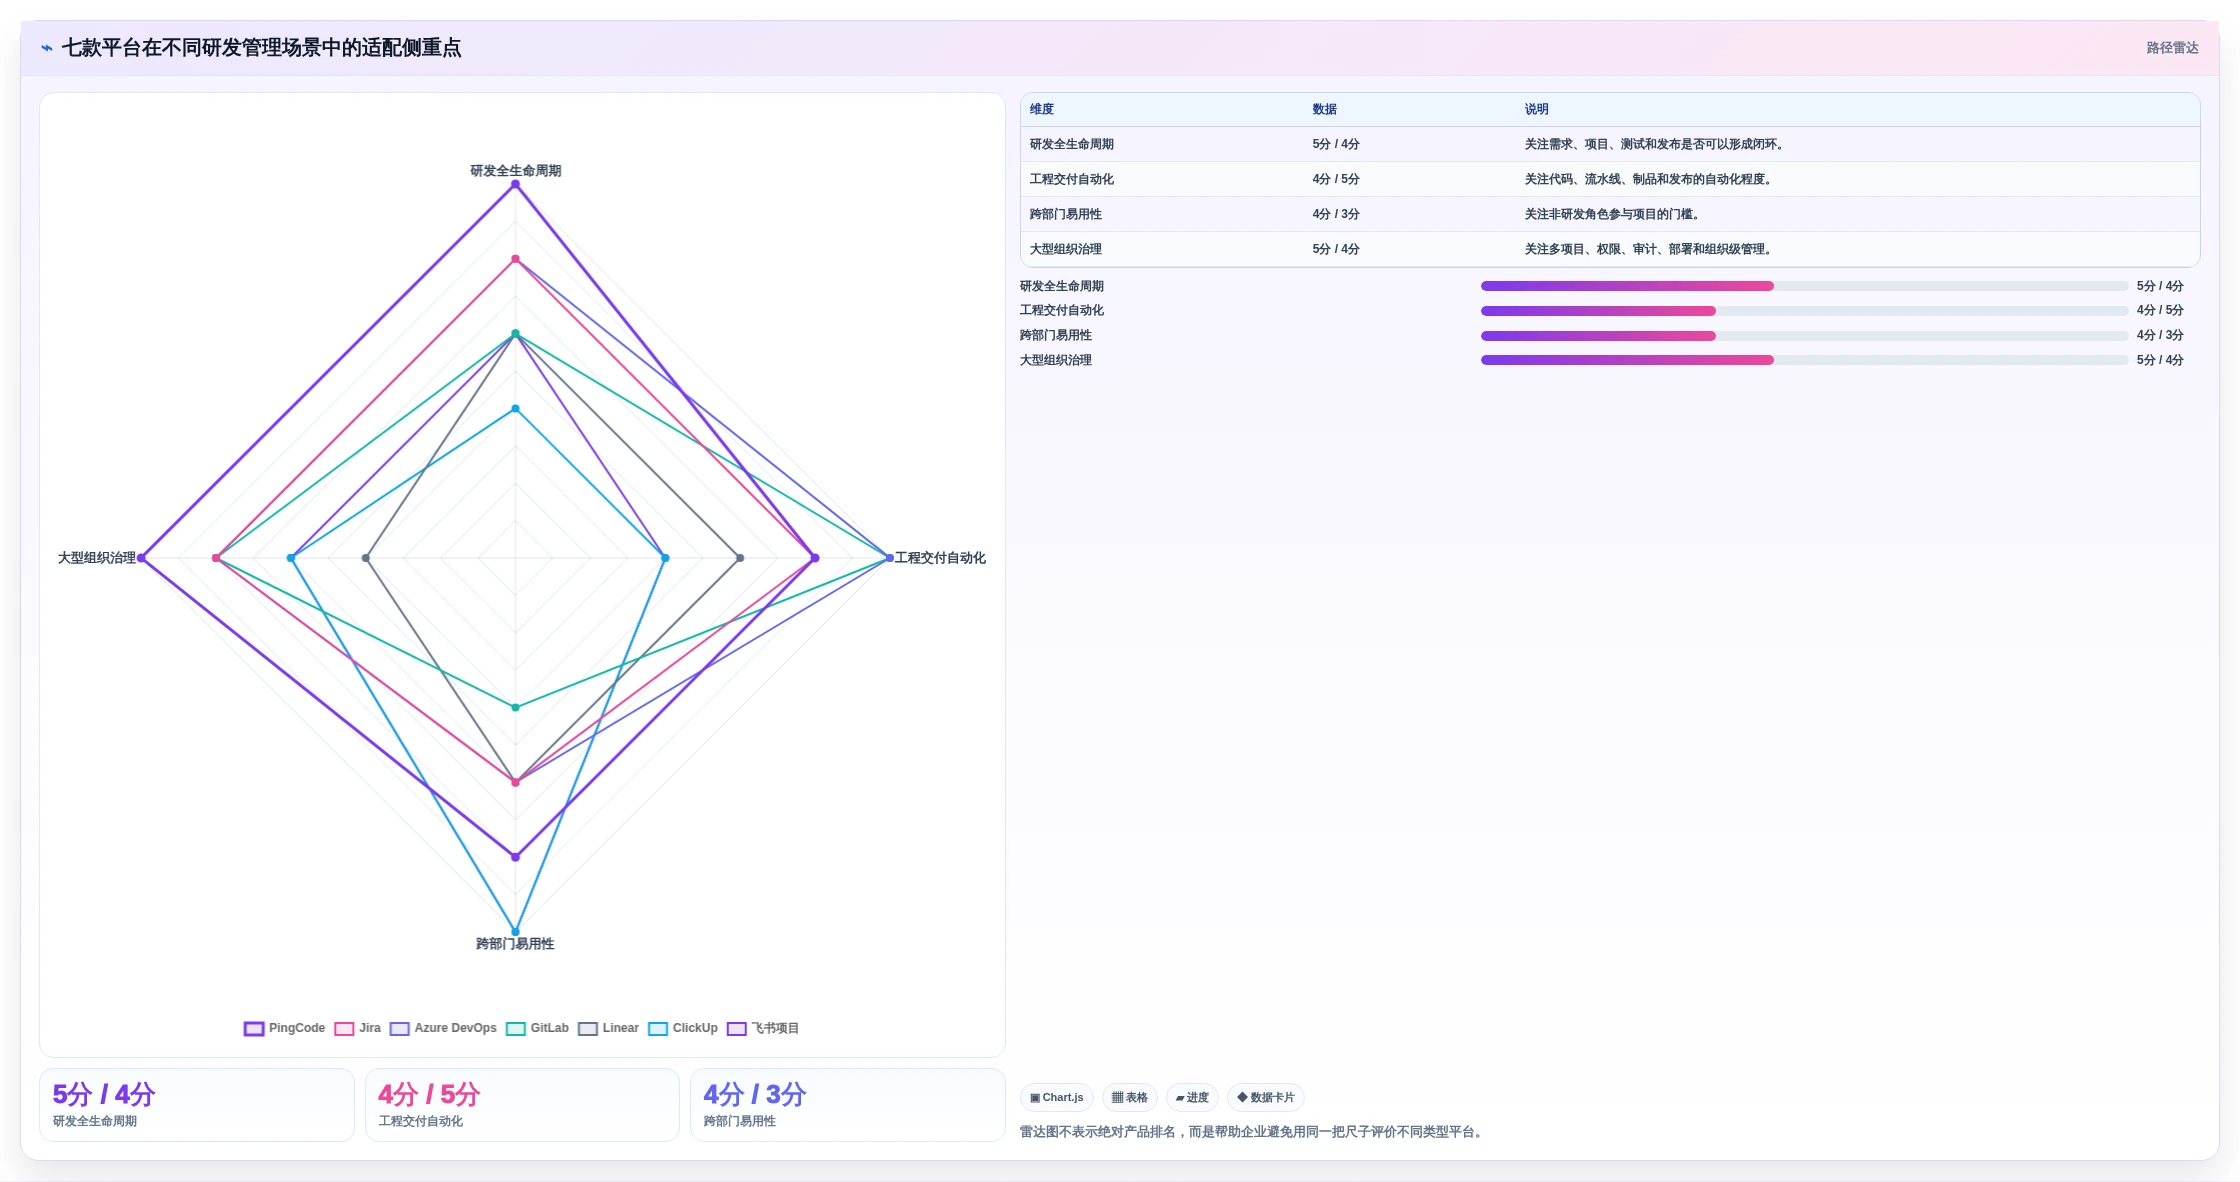Click the 路径雷达 label in the header

click(x=2172, y=48)
